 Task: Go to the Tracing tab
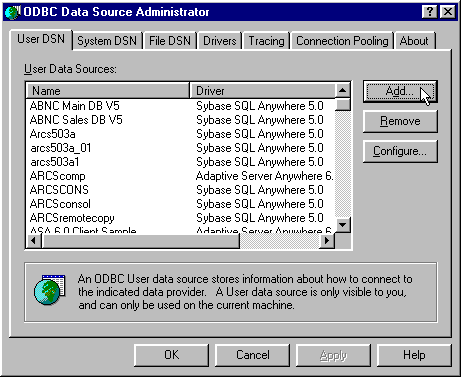click(266, 41)
